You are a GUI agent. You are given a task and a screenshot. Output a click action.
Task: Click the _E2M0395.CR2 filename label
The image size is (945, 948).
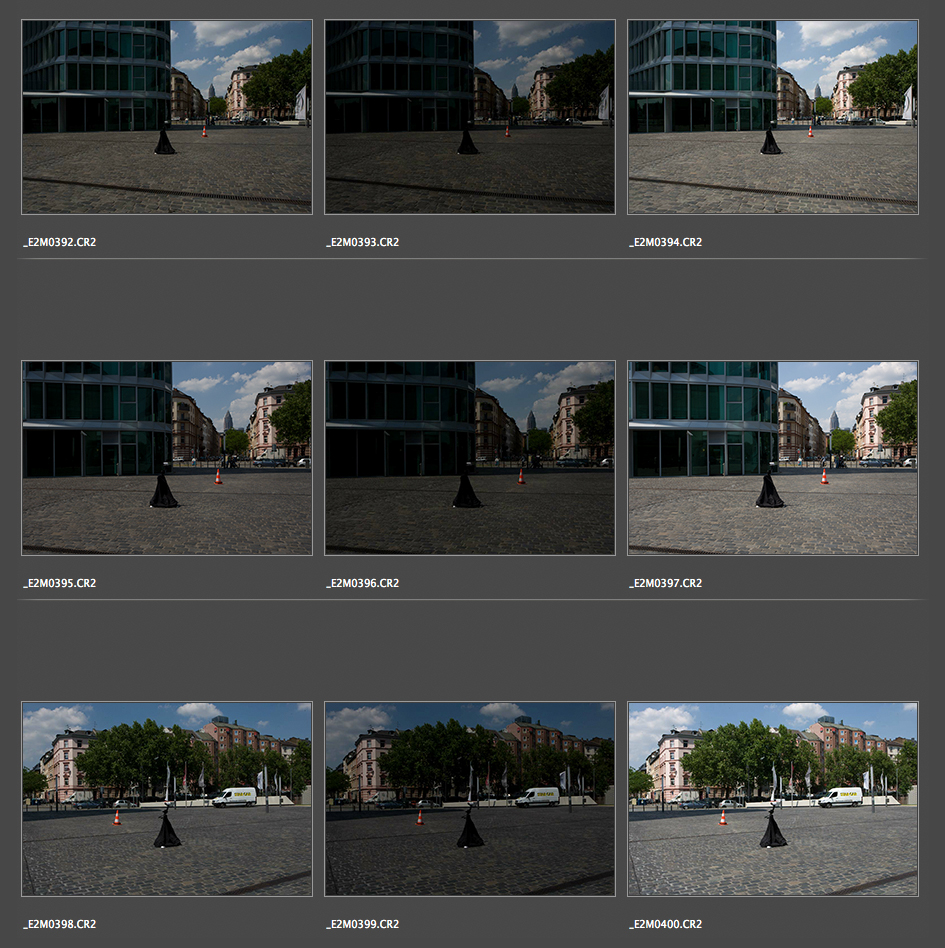(60, 583)
